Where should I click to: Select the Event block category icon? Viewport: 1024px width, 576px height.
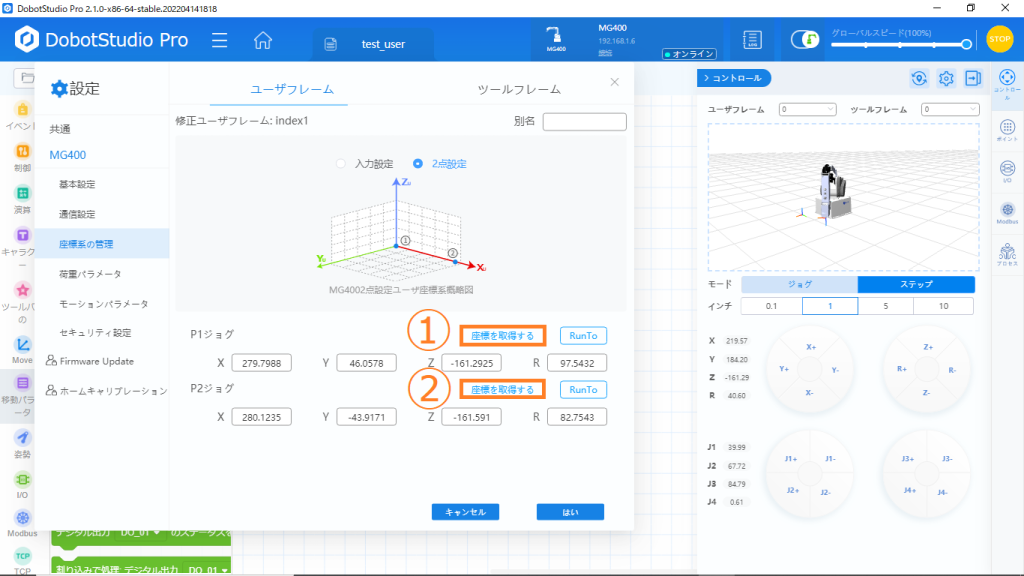[22, 110]
